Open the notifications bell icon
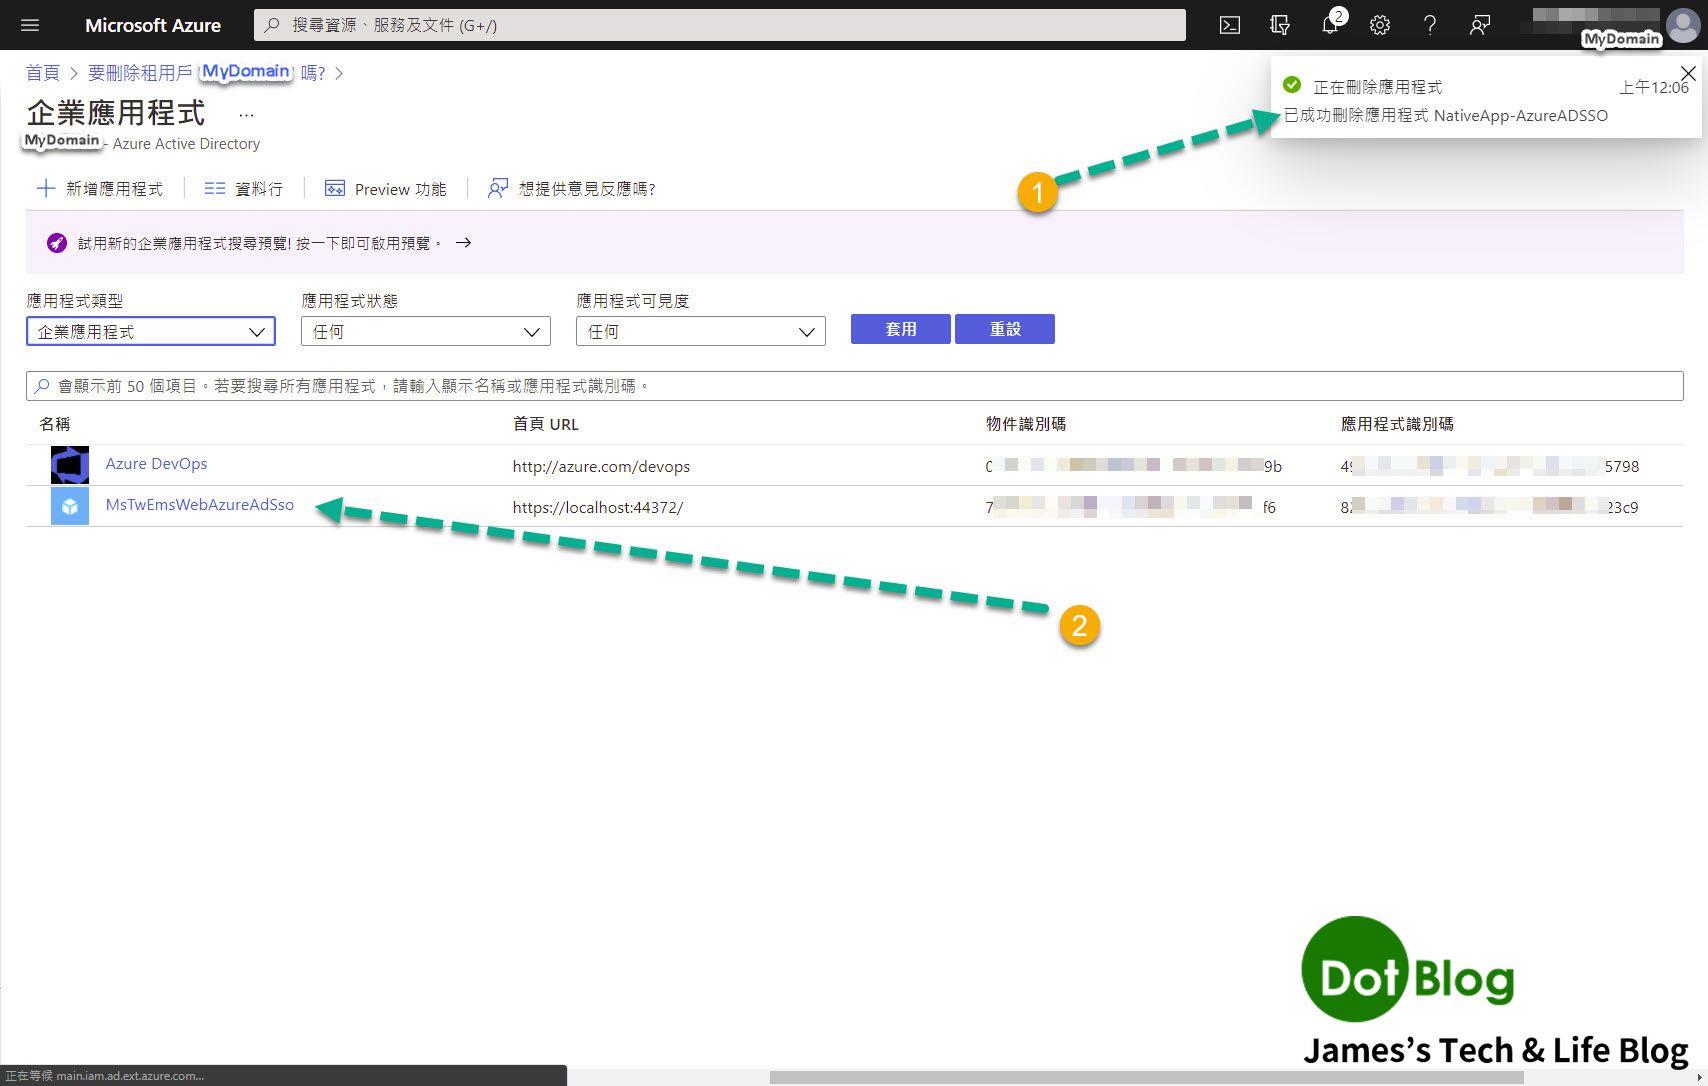 pos(1330,25)
